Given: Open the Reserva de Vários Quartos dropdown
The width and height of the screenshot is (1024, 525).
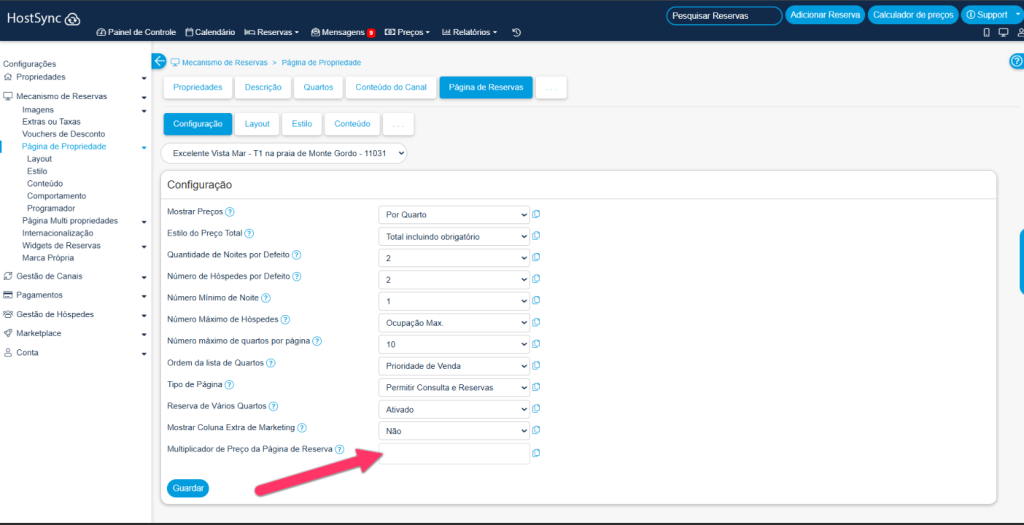Looking at the screenshot, I should [454, 409].
